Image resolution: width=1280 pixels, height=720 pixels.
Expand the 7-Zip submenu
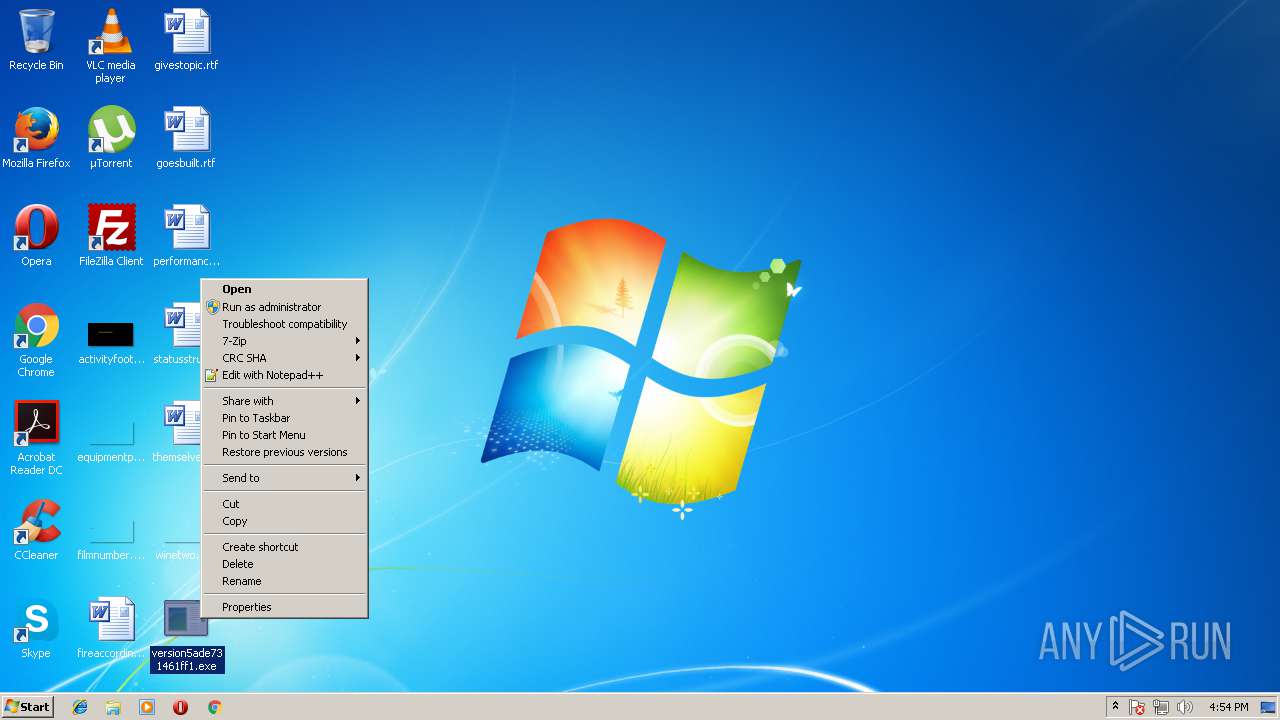pyautogui.click(x=284, y=341)
